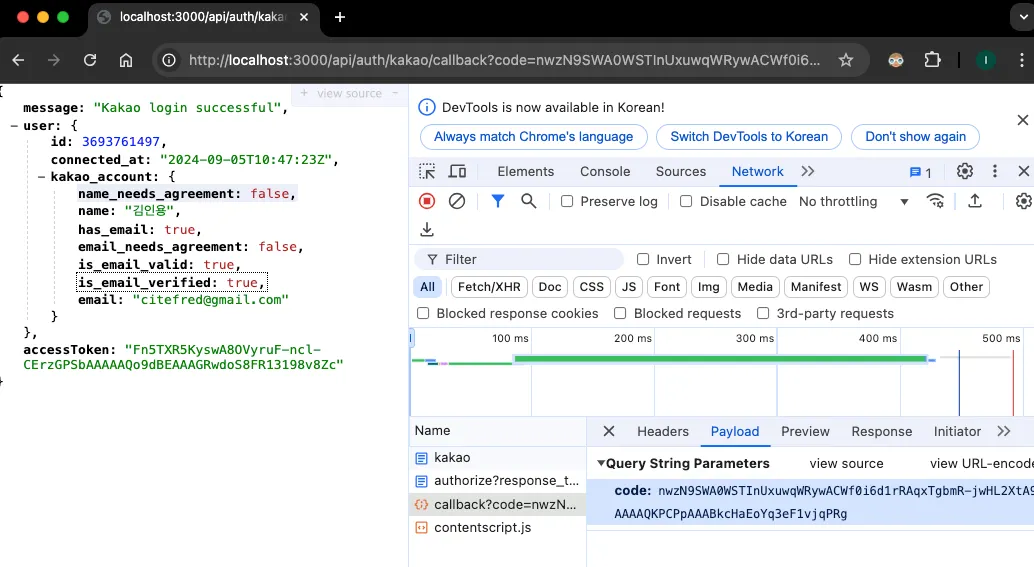1034x567 pixels.
Task: Collapse the Query String Parameters section
Action: (601, 464)
